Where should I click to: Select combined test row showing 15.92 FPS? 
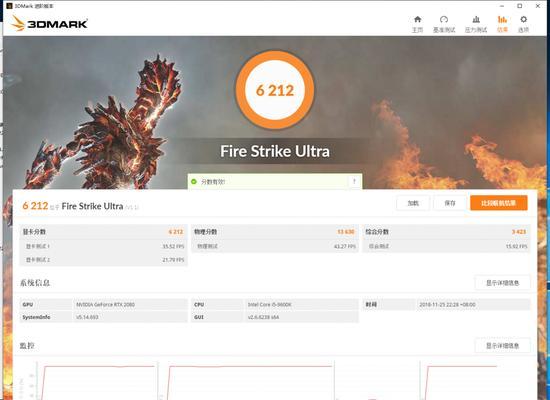[x=446, y=246]
